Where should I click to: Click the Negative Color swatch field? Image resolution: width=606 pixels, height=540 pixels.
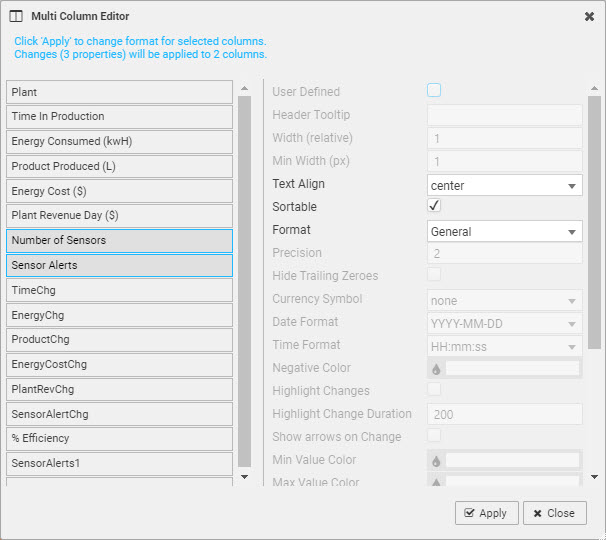[512, 369]
